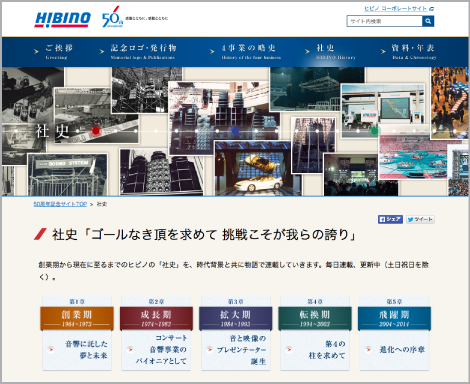This screenshot has width=470, height=384.
Task: Open the 記念ロゴ・発行物 menu item
Action: coord(143,51)
